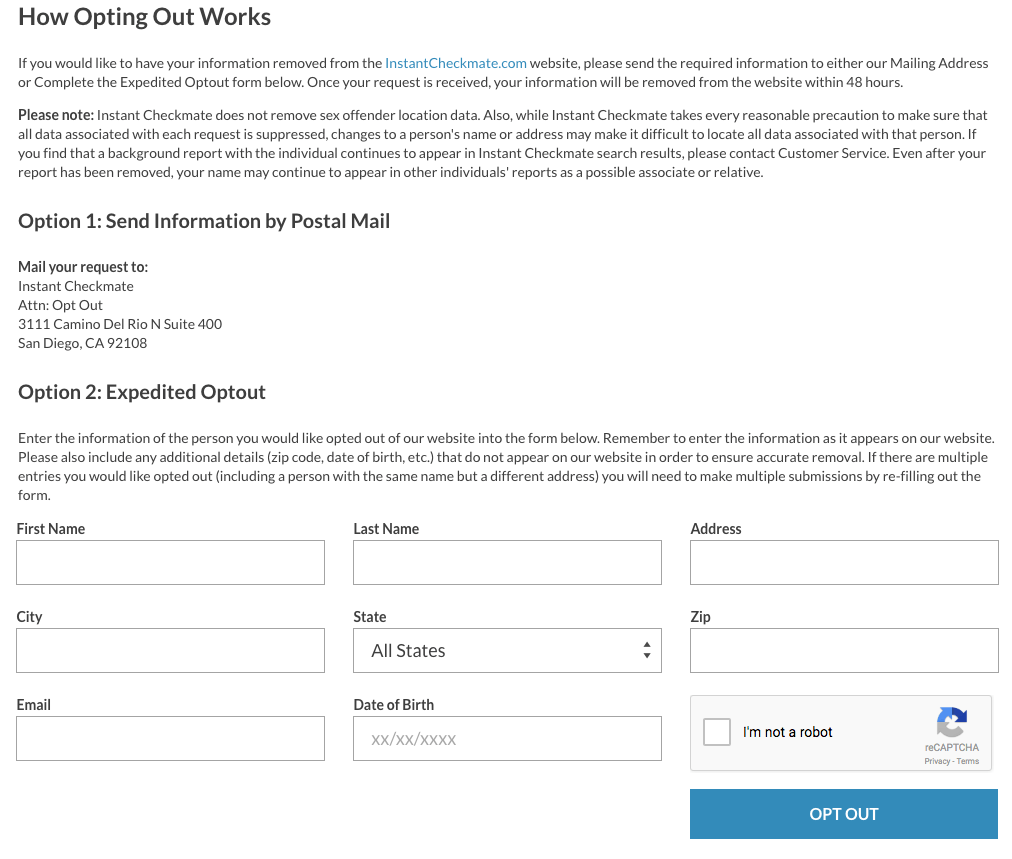Viewport: 1012px width, 859px height.
Task: Click the State dropdown arrows
Action: point(647,651)
